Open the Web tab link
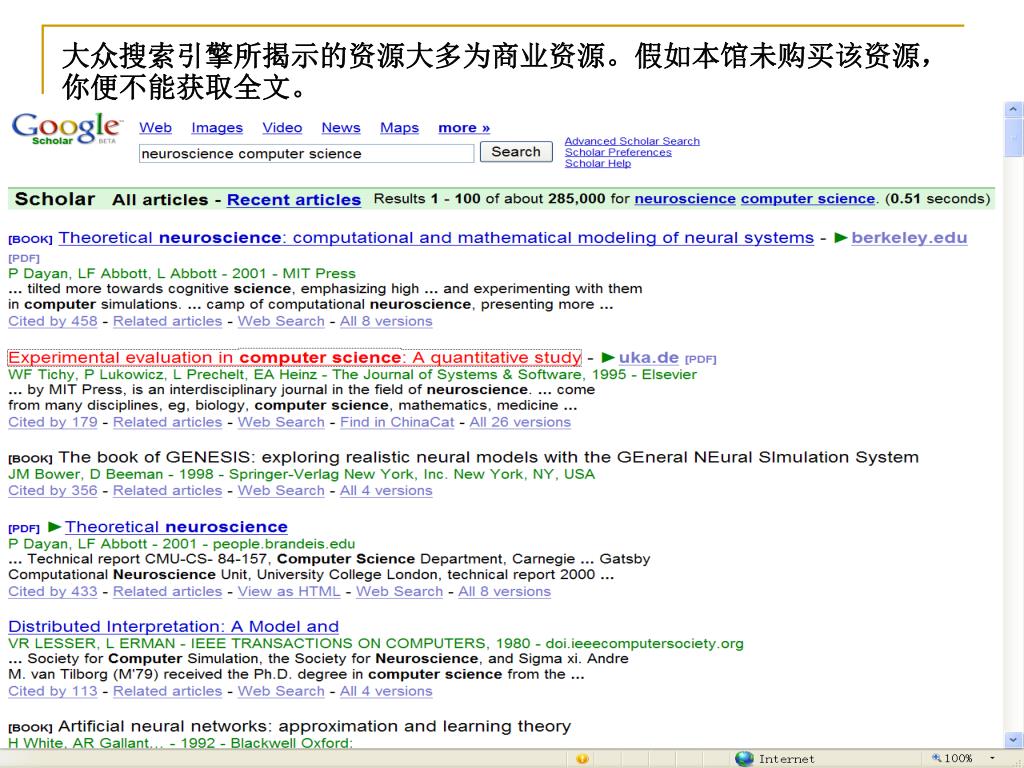 [x=155, y=128]
